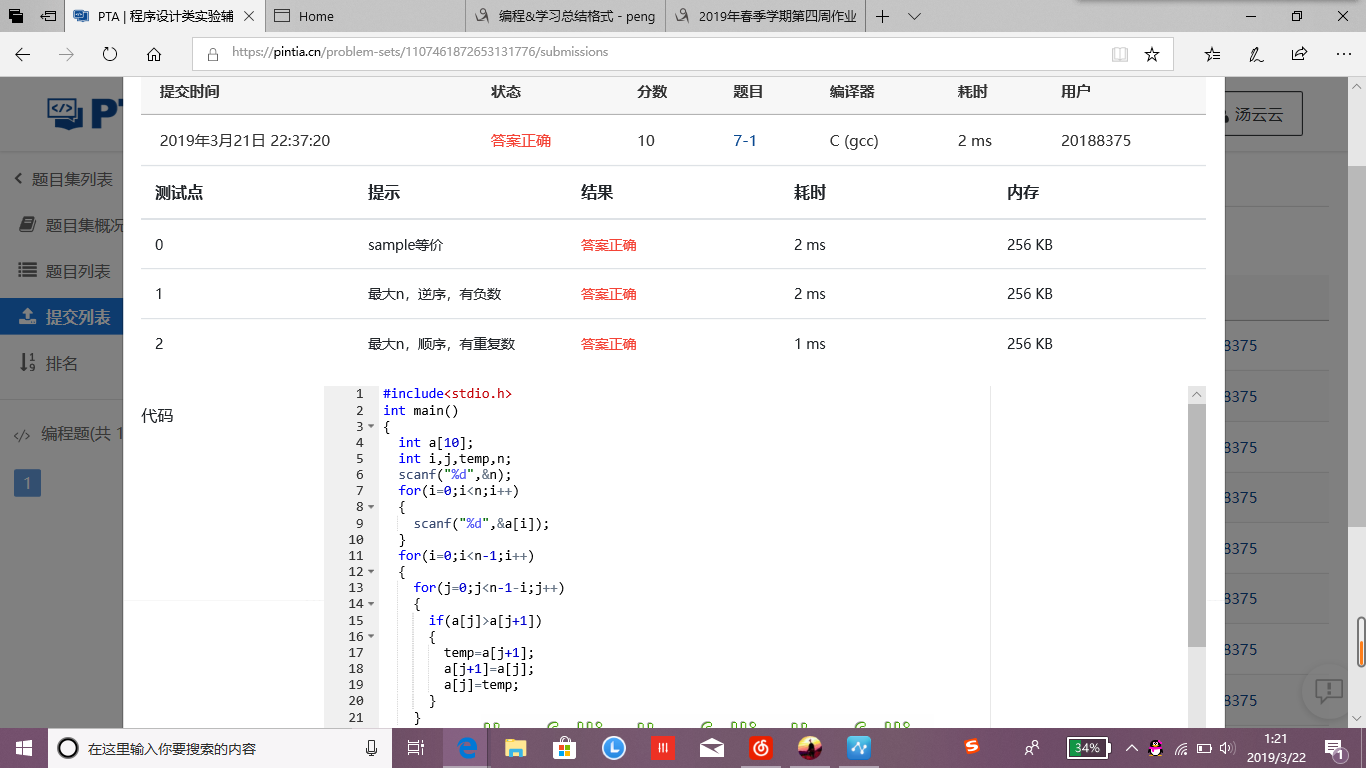Click the user ID 20188375 in the table
This screenshot has width=1366, height=768.
1096,141
